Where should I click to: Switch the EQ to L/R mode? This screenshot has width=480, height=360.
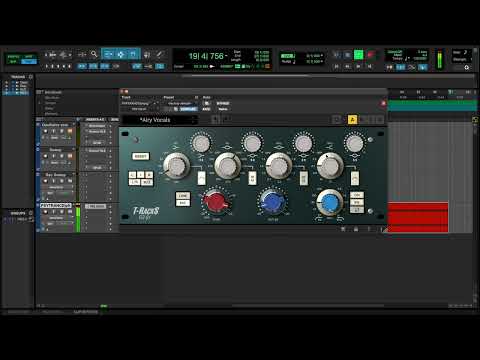coord(135,182)
